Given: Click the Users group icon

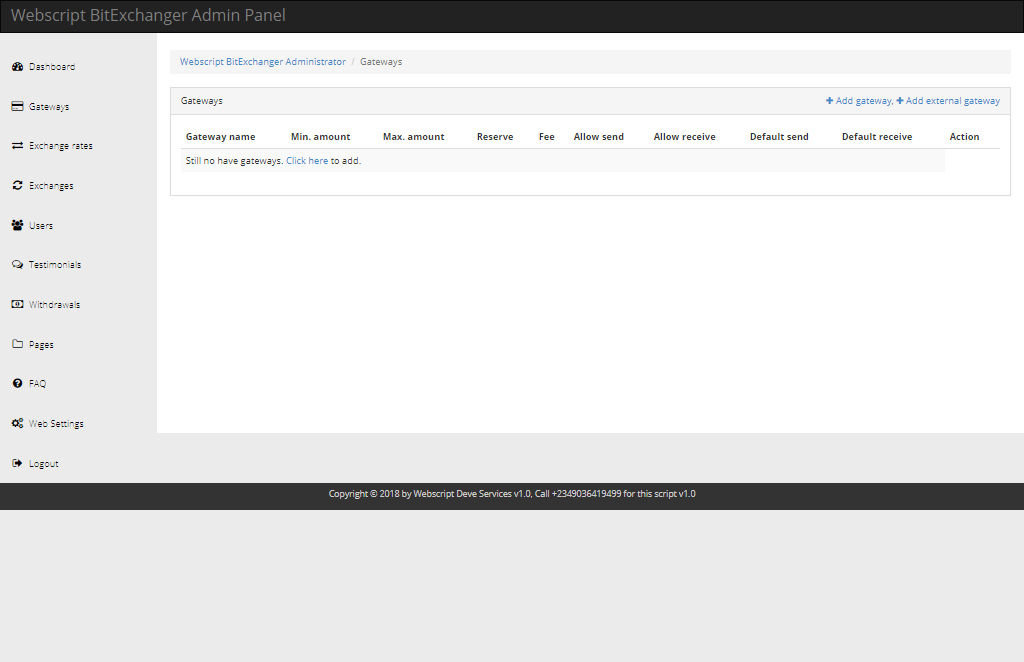Looking at the screenshot, I should (x=18, y=225).
